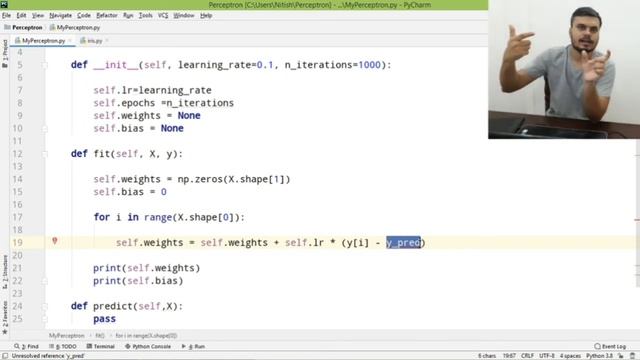Click the red error stripe marker on scrollbar

click(x=637, y=220)
